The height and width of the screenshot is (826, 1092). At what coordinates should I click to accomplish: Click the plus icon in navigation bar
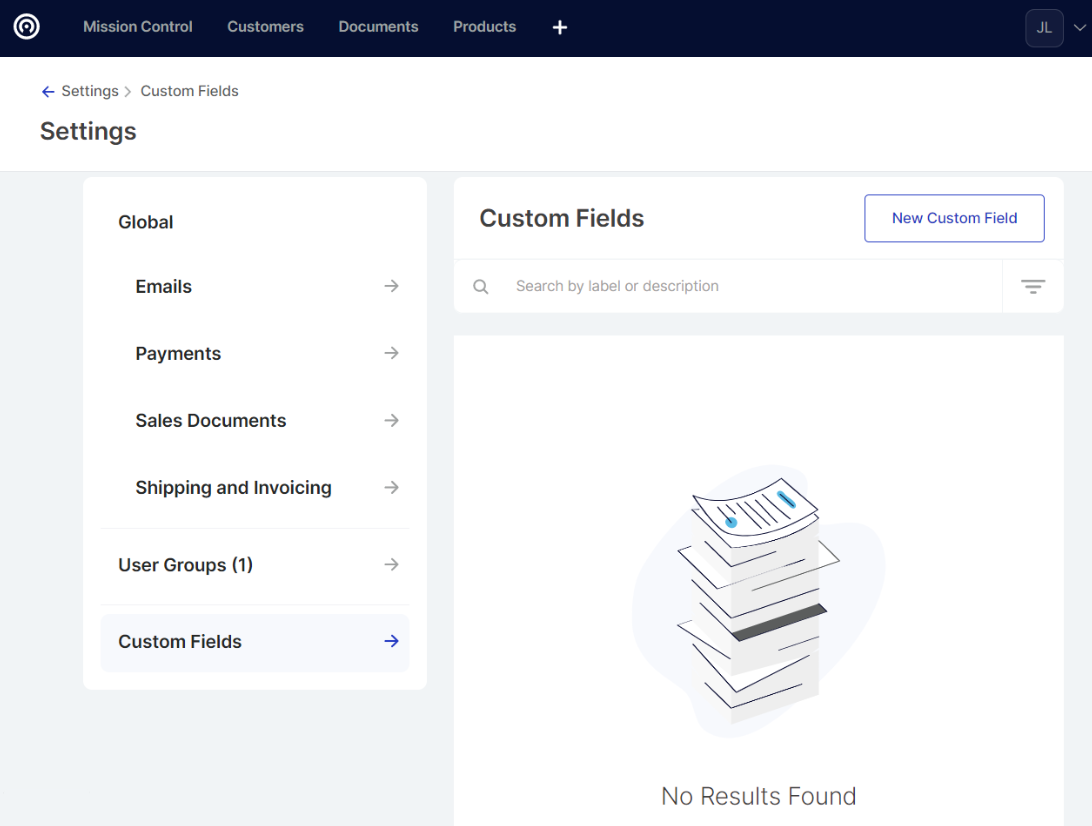pos(560,27)
